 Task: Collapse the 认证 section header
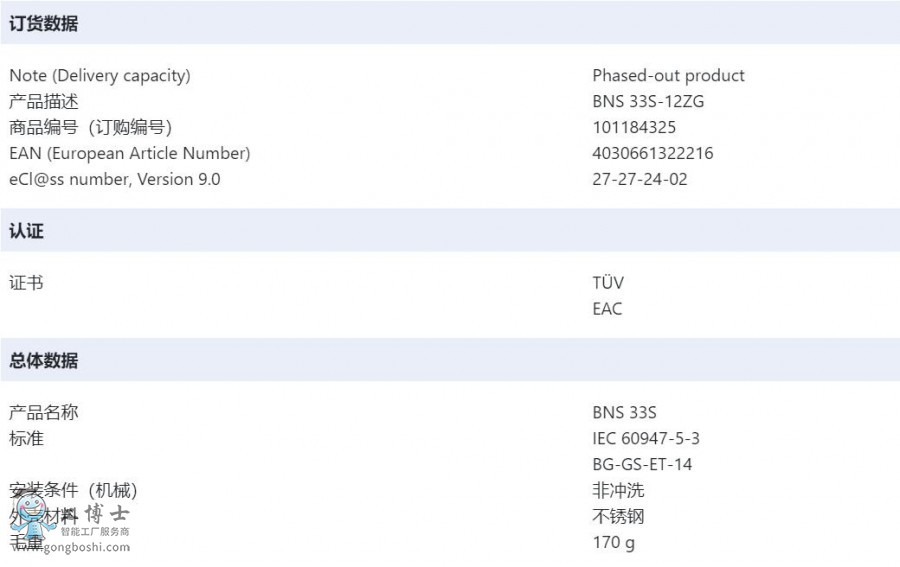coord(450,231)
